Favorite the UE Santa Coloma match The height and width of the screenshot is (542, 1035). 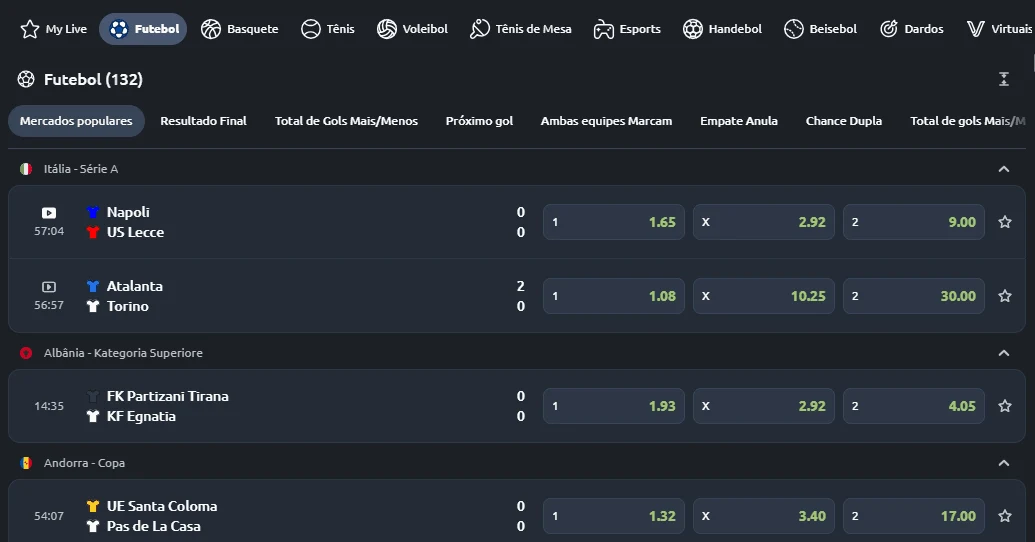tap(1005, 516)
